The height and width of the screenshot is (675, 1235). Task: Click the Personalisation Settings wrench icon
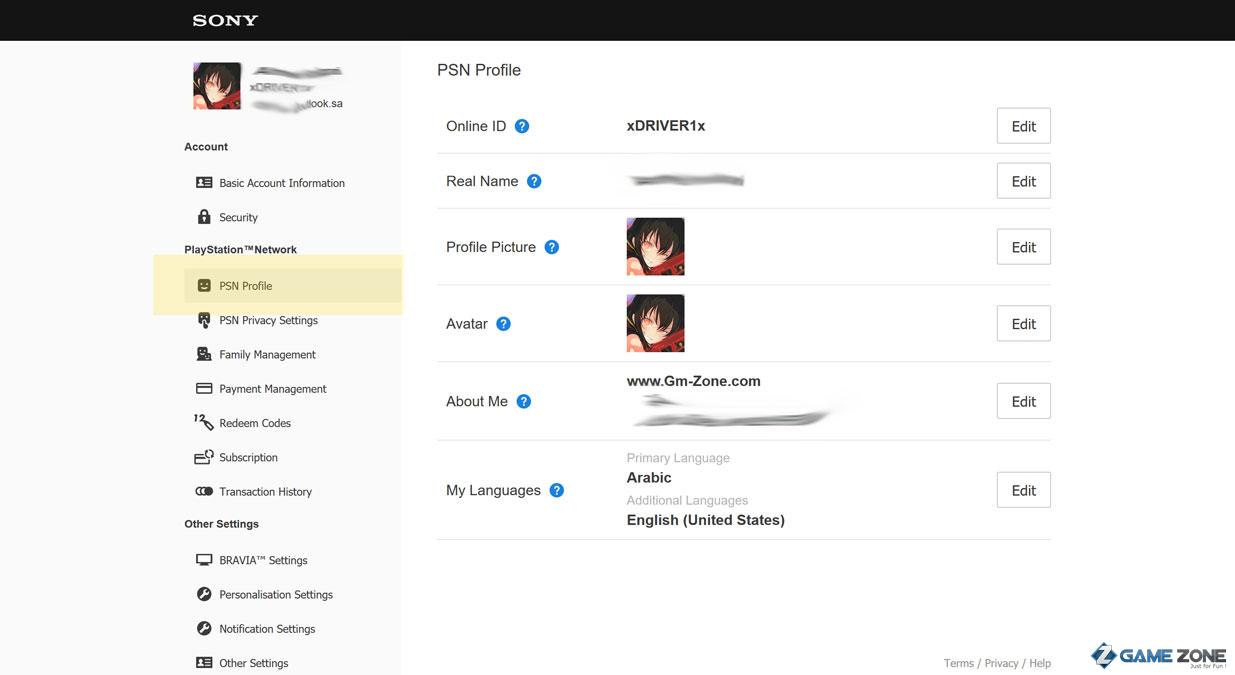coord(204,594)
